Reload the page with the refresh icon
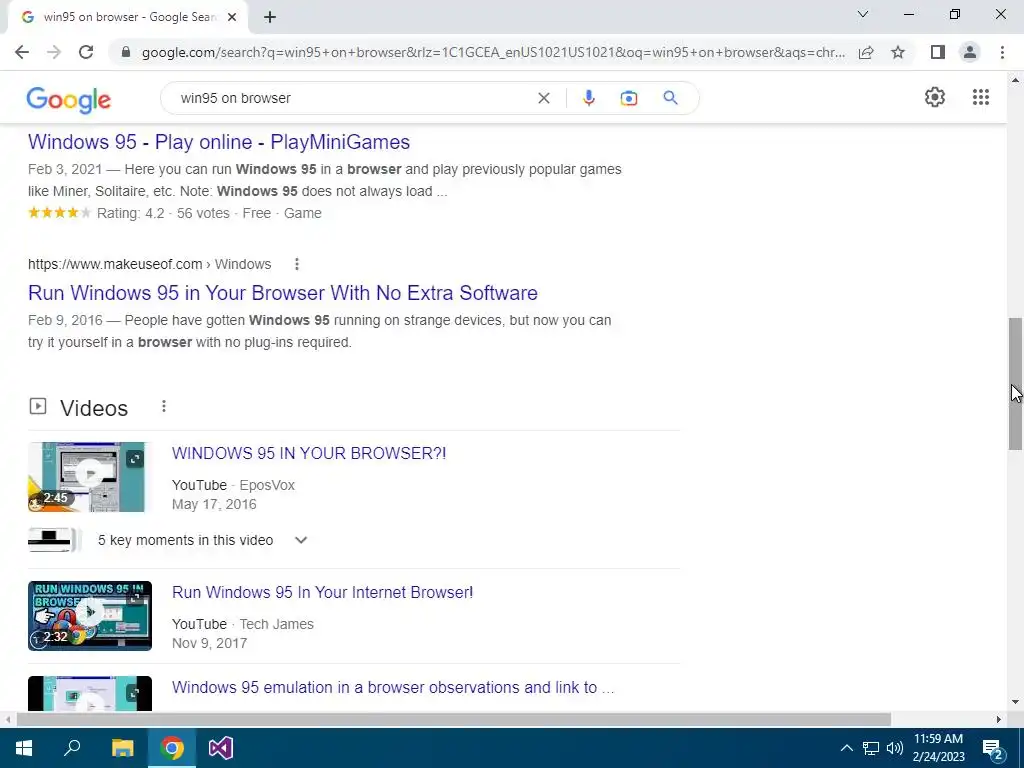The width and height of the screenshot is (1024, 768). (x=86, y=52)
